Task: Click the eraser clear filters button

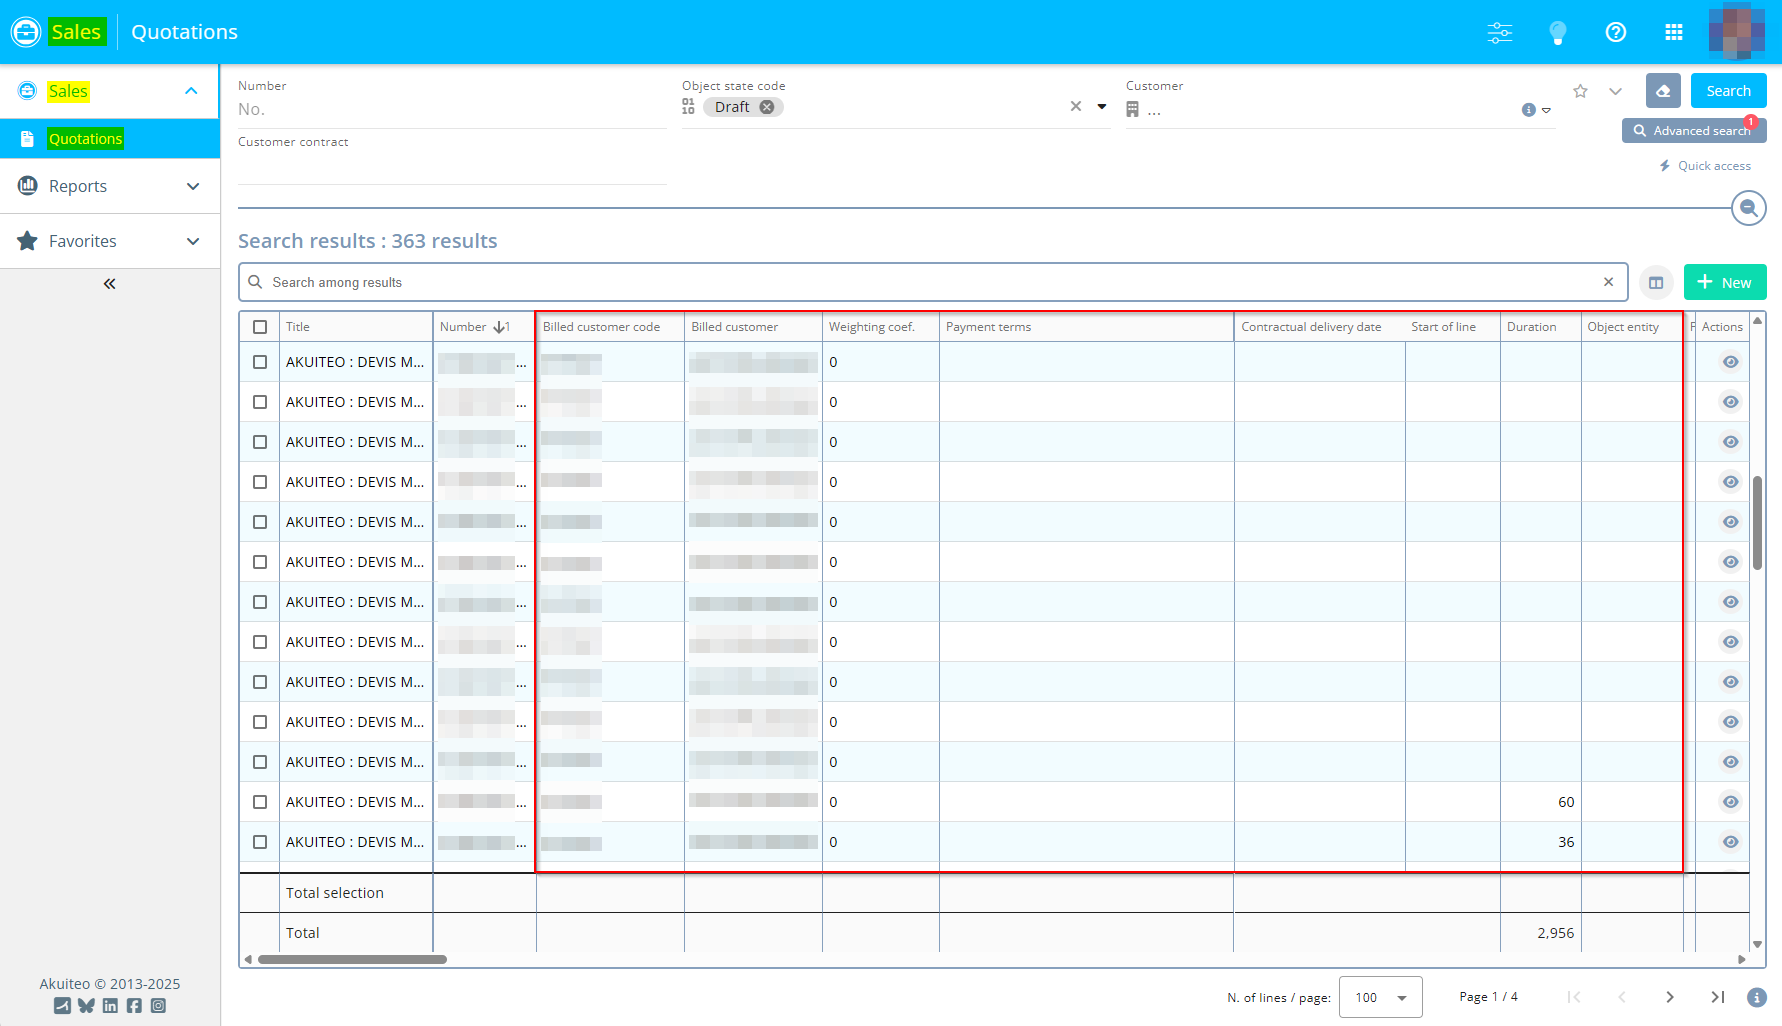Action: click(x=1663, y=91)
